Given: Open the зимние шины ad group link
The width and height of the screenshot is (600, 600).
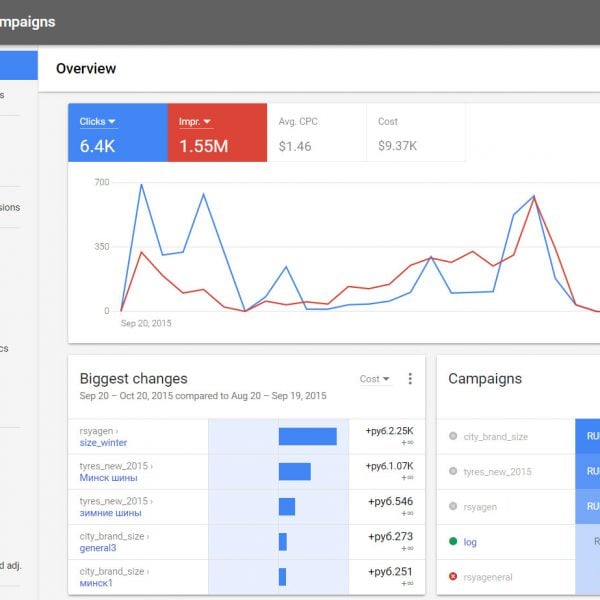Looking at the screenshot, I should [x=110, y=513].
